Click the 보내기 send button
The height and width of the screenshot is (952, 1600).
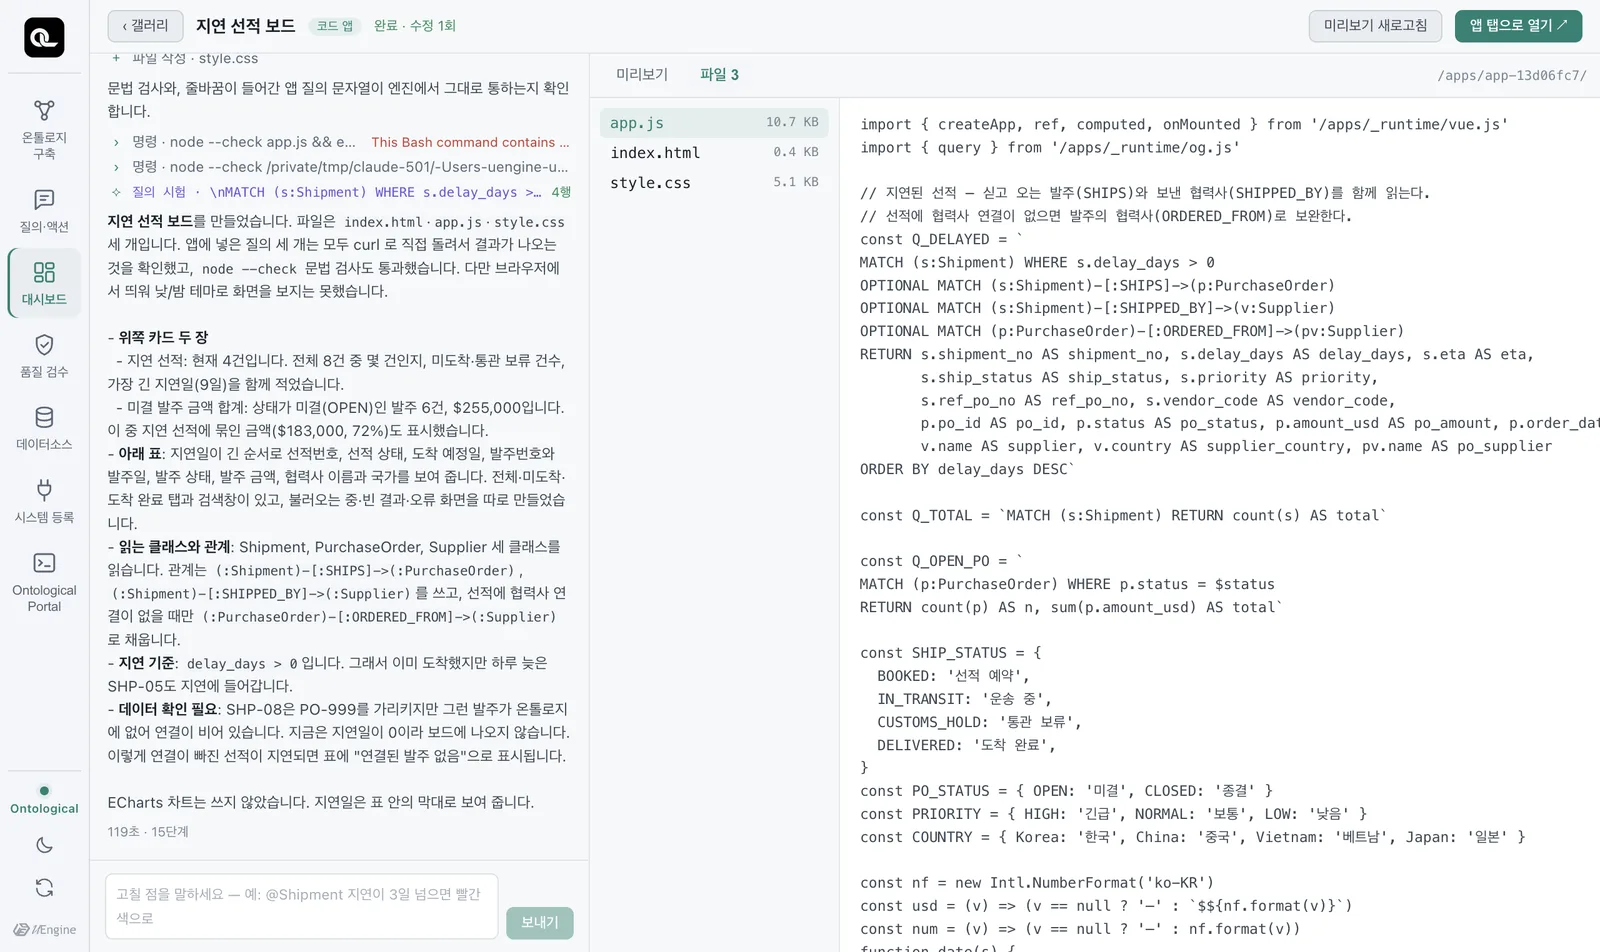[540, 922]
